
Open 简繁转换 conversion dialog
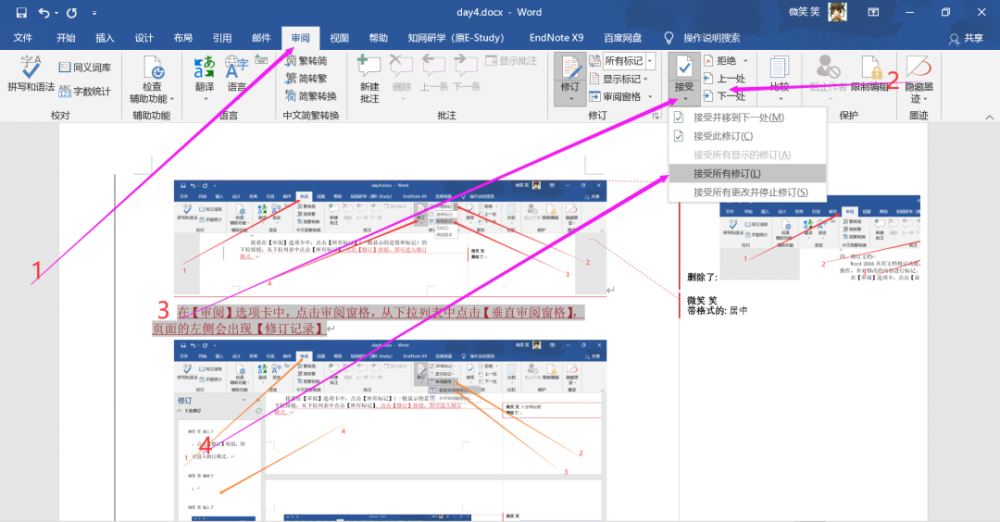tap(311, 96)
